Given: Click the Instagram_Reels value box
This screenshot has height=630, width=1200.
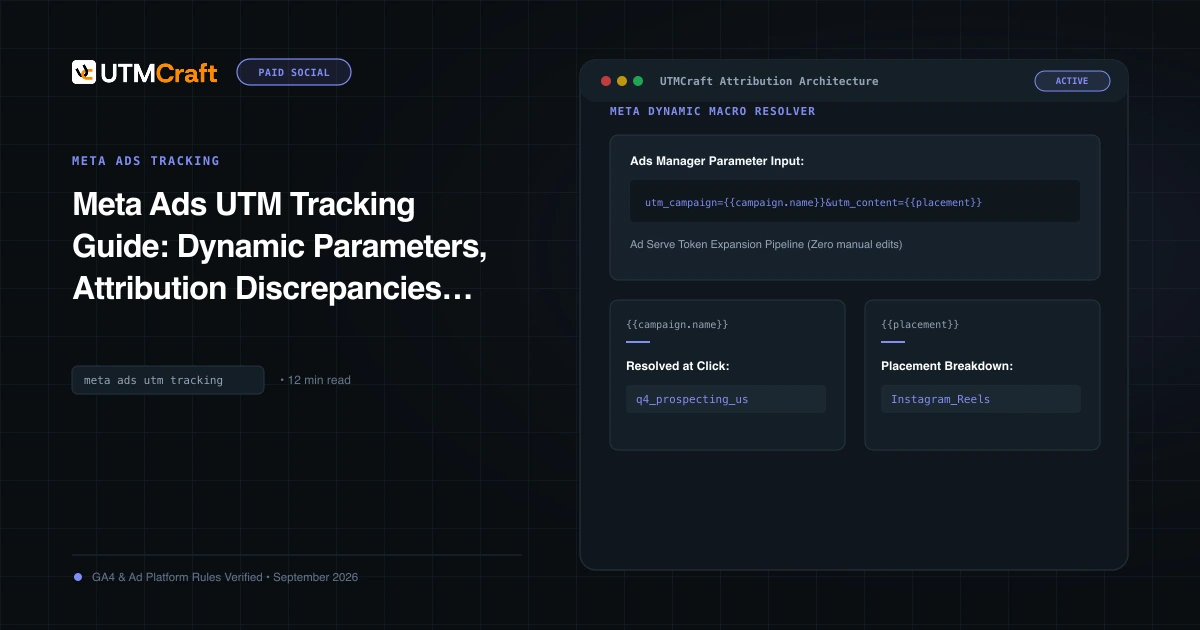Looking at the screenshot, I should pyautogui.click(x=981, y=399).
